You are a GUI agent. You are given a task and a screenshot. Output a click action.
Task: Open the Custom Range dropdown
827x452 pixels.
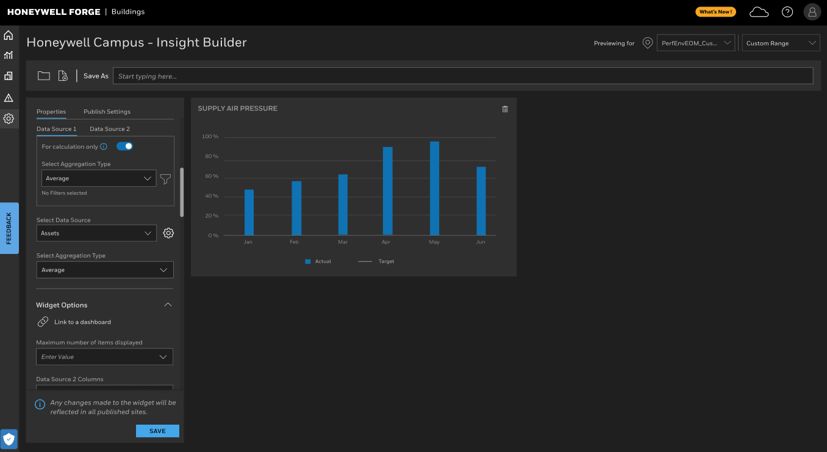click(x=781, y=43)
